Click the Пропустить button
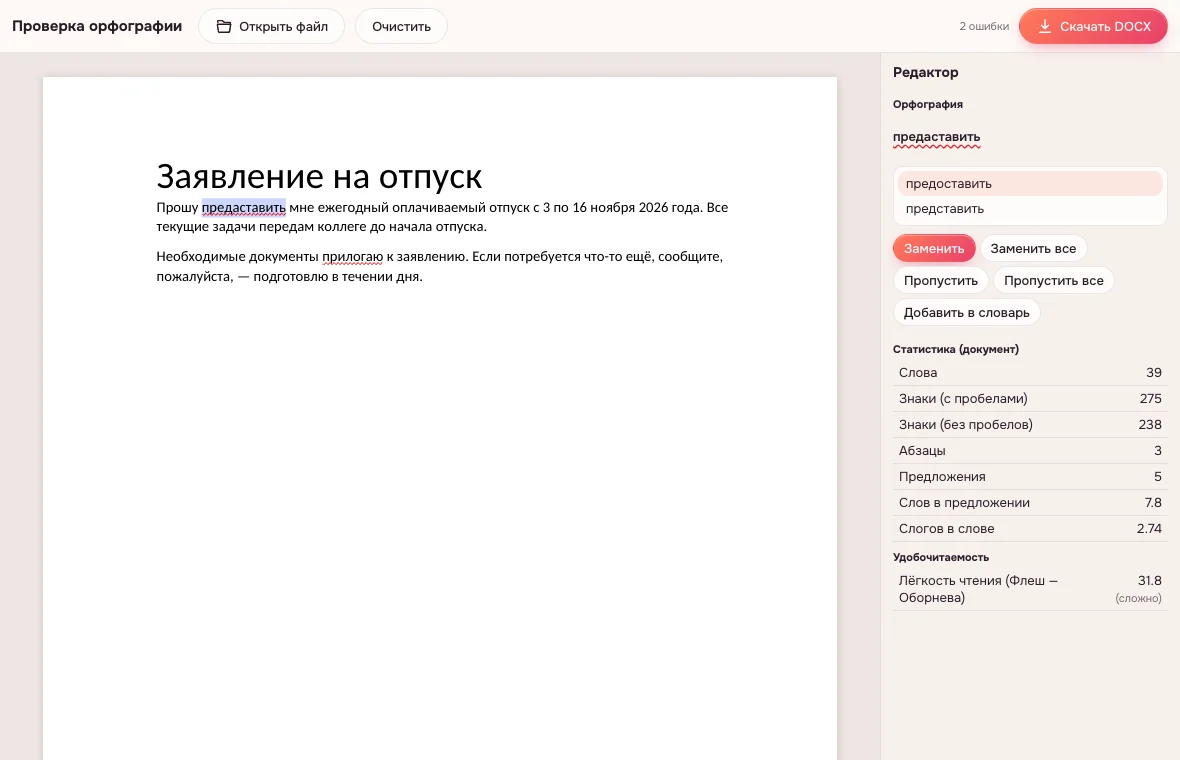1180x760 pixels. [941, 281]
